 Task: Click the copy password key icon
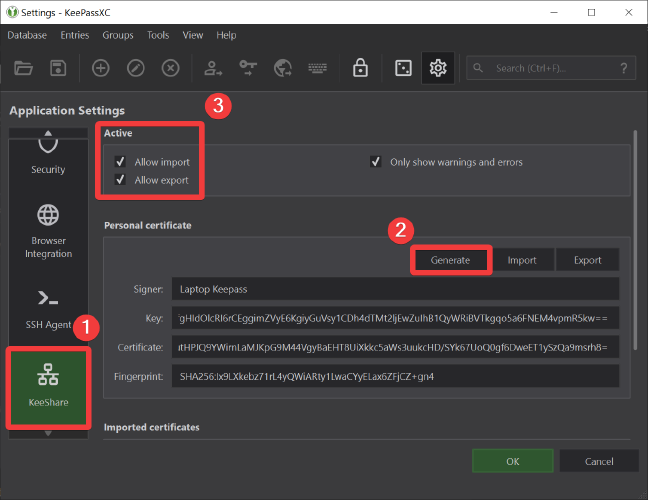tap(248, 68)
